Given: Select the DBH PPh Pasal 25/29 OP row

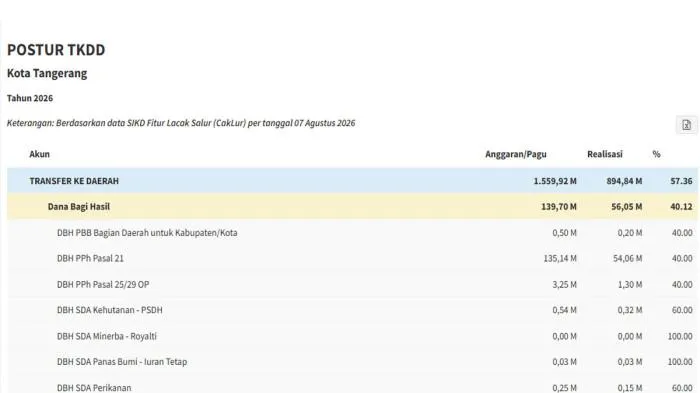Looking at the screenshot, I should [x=352, y=284].
